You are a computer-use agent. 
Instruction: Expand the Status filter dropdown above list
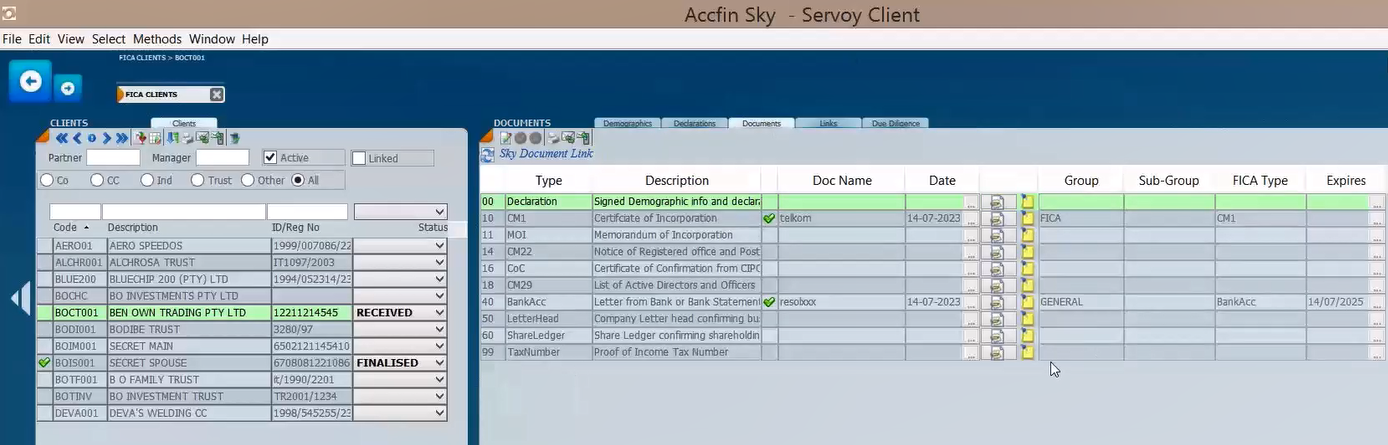pos(439,212)
